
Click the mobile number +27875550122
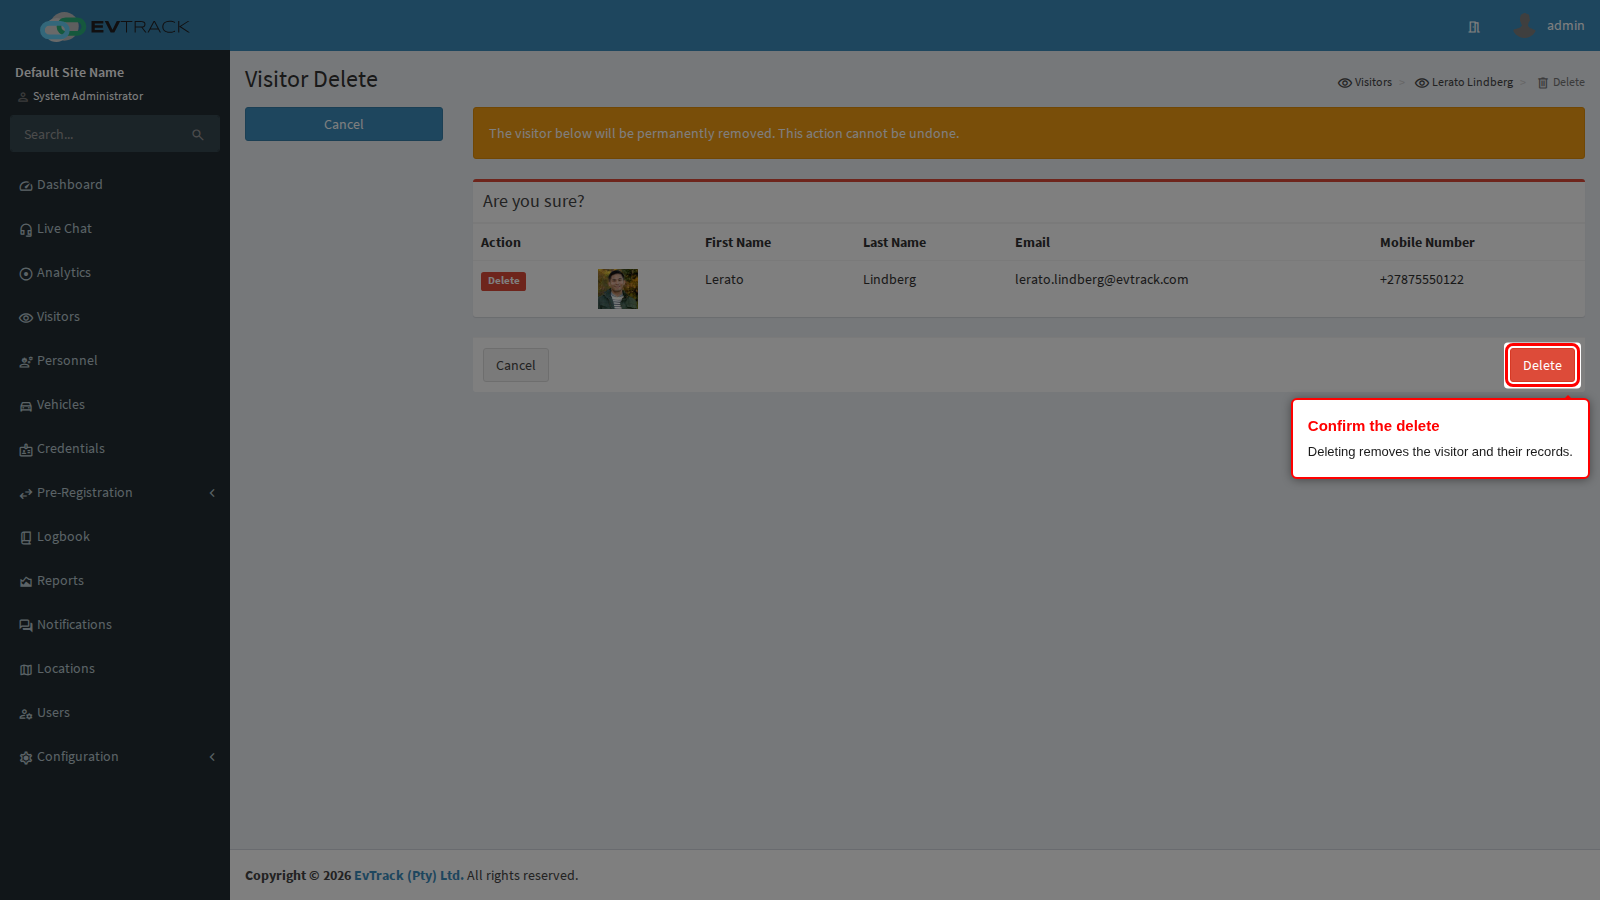(x=1421, y=279)
